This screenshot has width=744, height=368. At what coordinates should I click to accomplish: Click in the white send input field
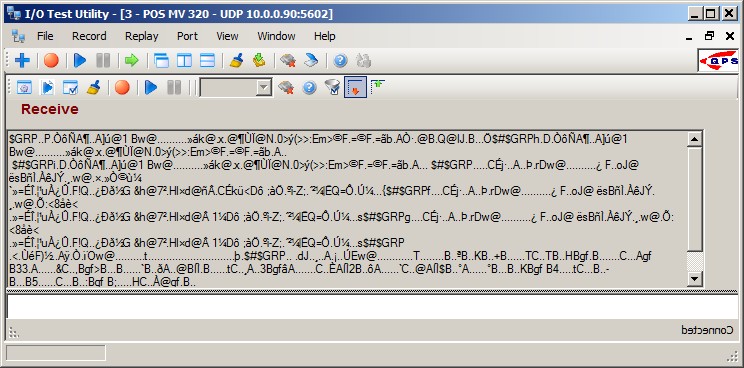click(x=372, y=306)
